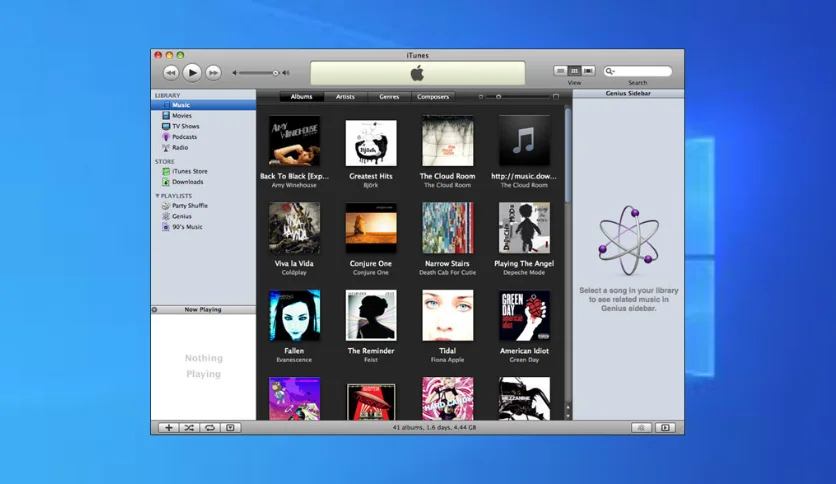Select the American Idiot album cover

pyautogui.click(x=524, y=316)
